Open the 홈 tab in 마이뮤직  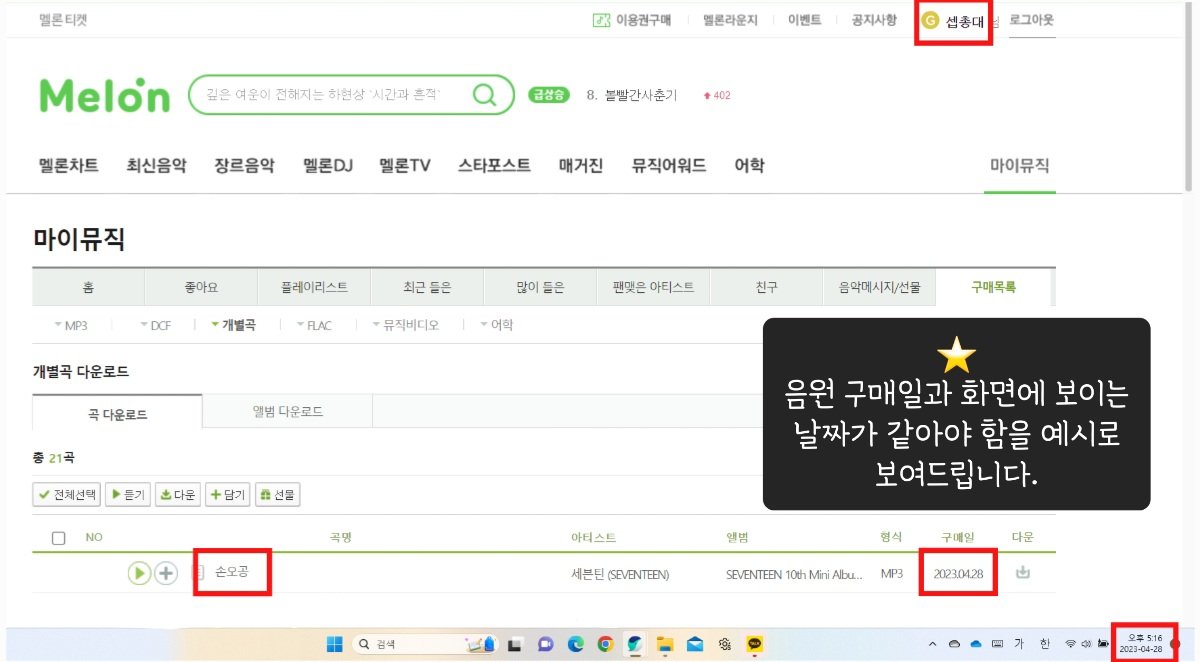coord(89,287)
